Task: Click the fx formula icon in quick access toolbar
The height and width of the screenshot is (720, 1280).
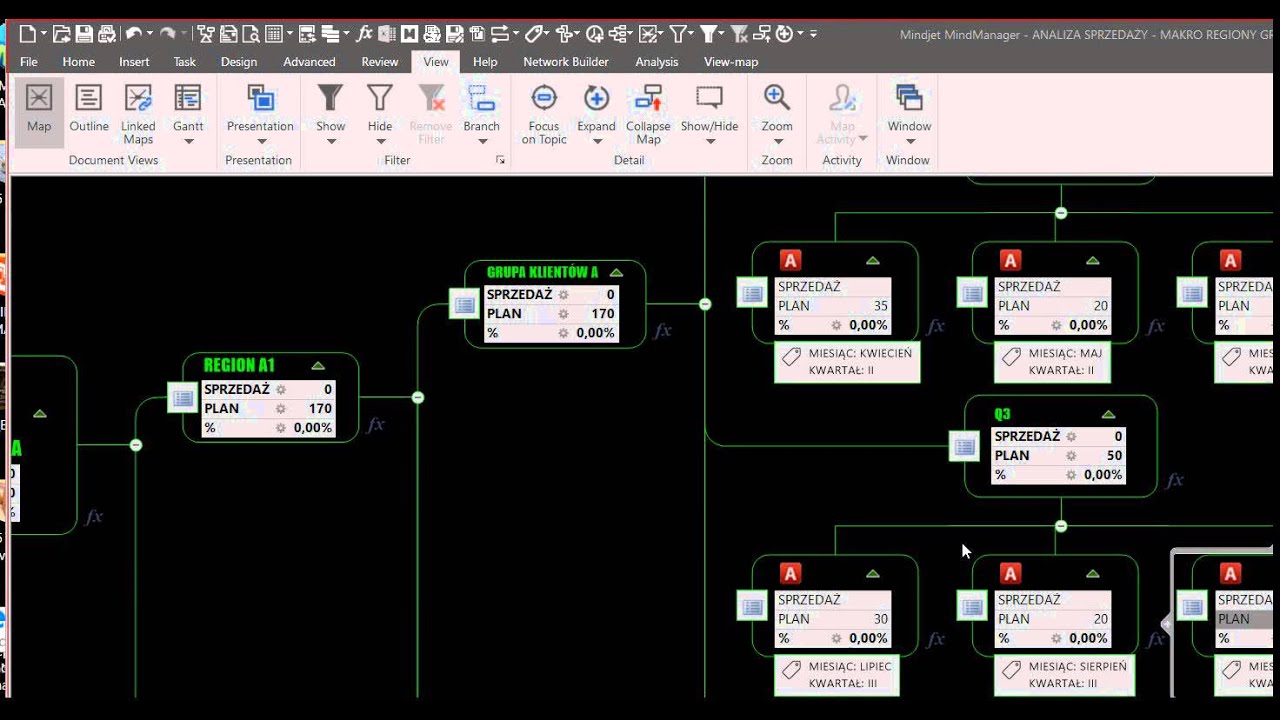Action: click(364, 34)
